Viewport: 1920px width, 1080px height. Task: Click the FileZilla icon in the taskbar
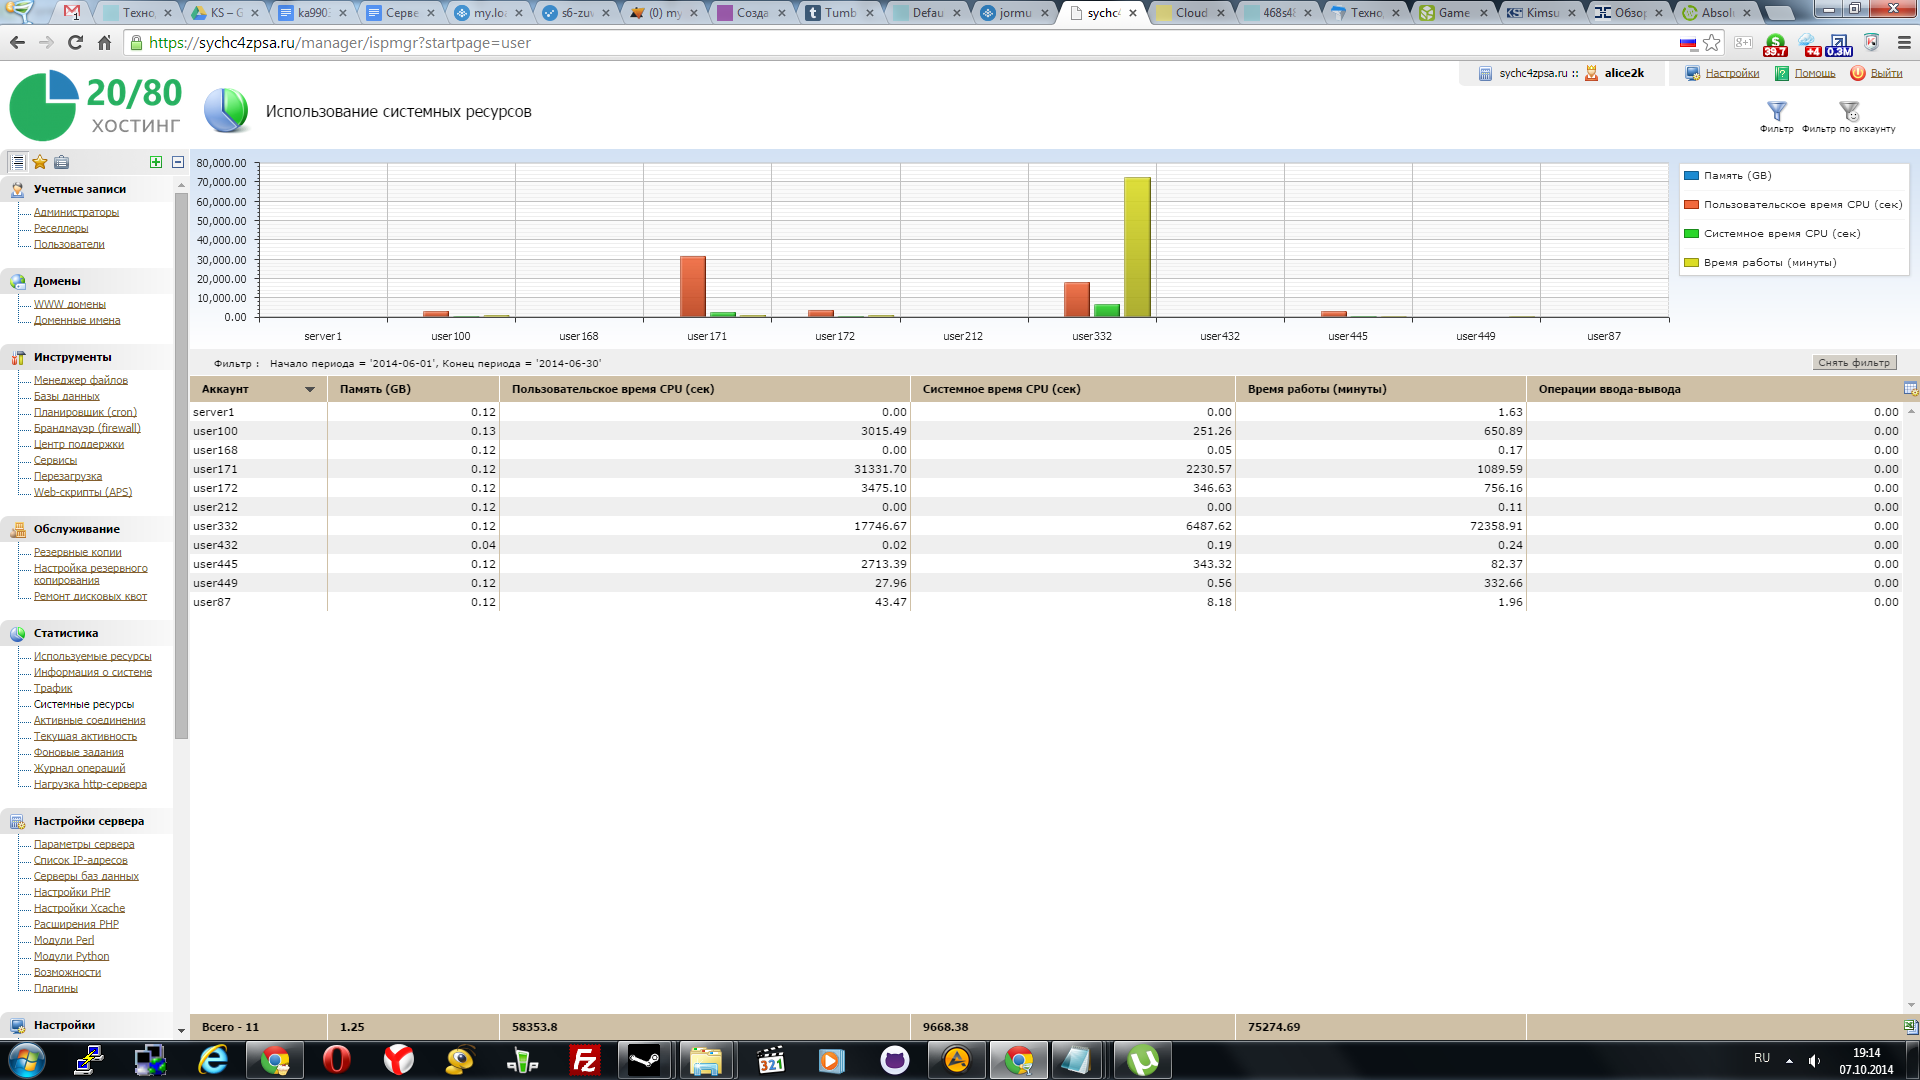point(584,1060)
